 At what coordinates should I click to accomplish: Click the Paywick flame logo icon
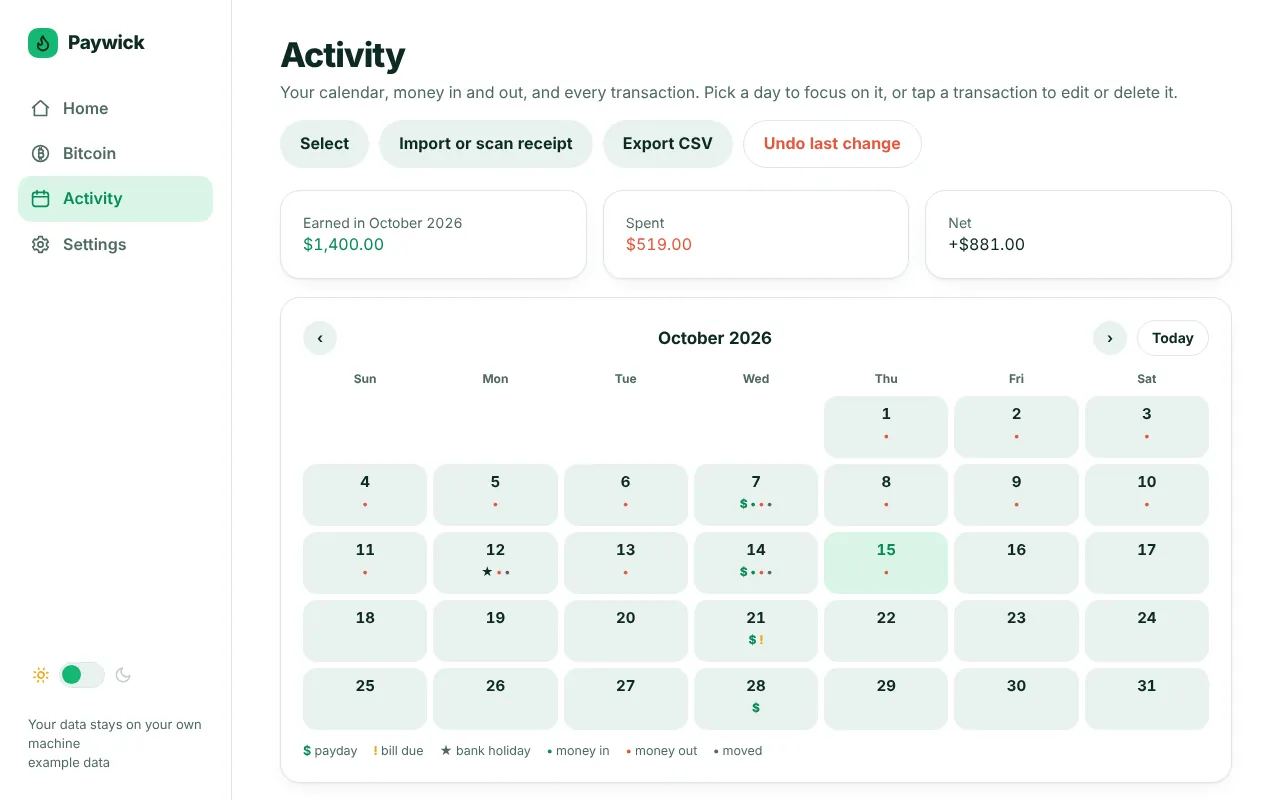43,43
